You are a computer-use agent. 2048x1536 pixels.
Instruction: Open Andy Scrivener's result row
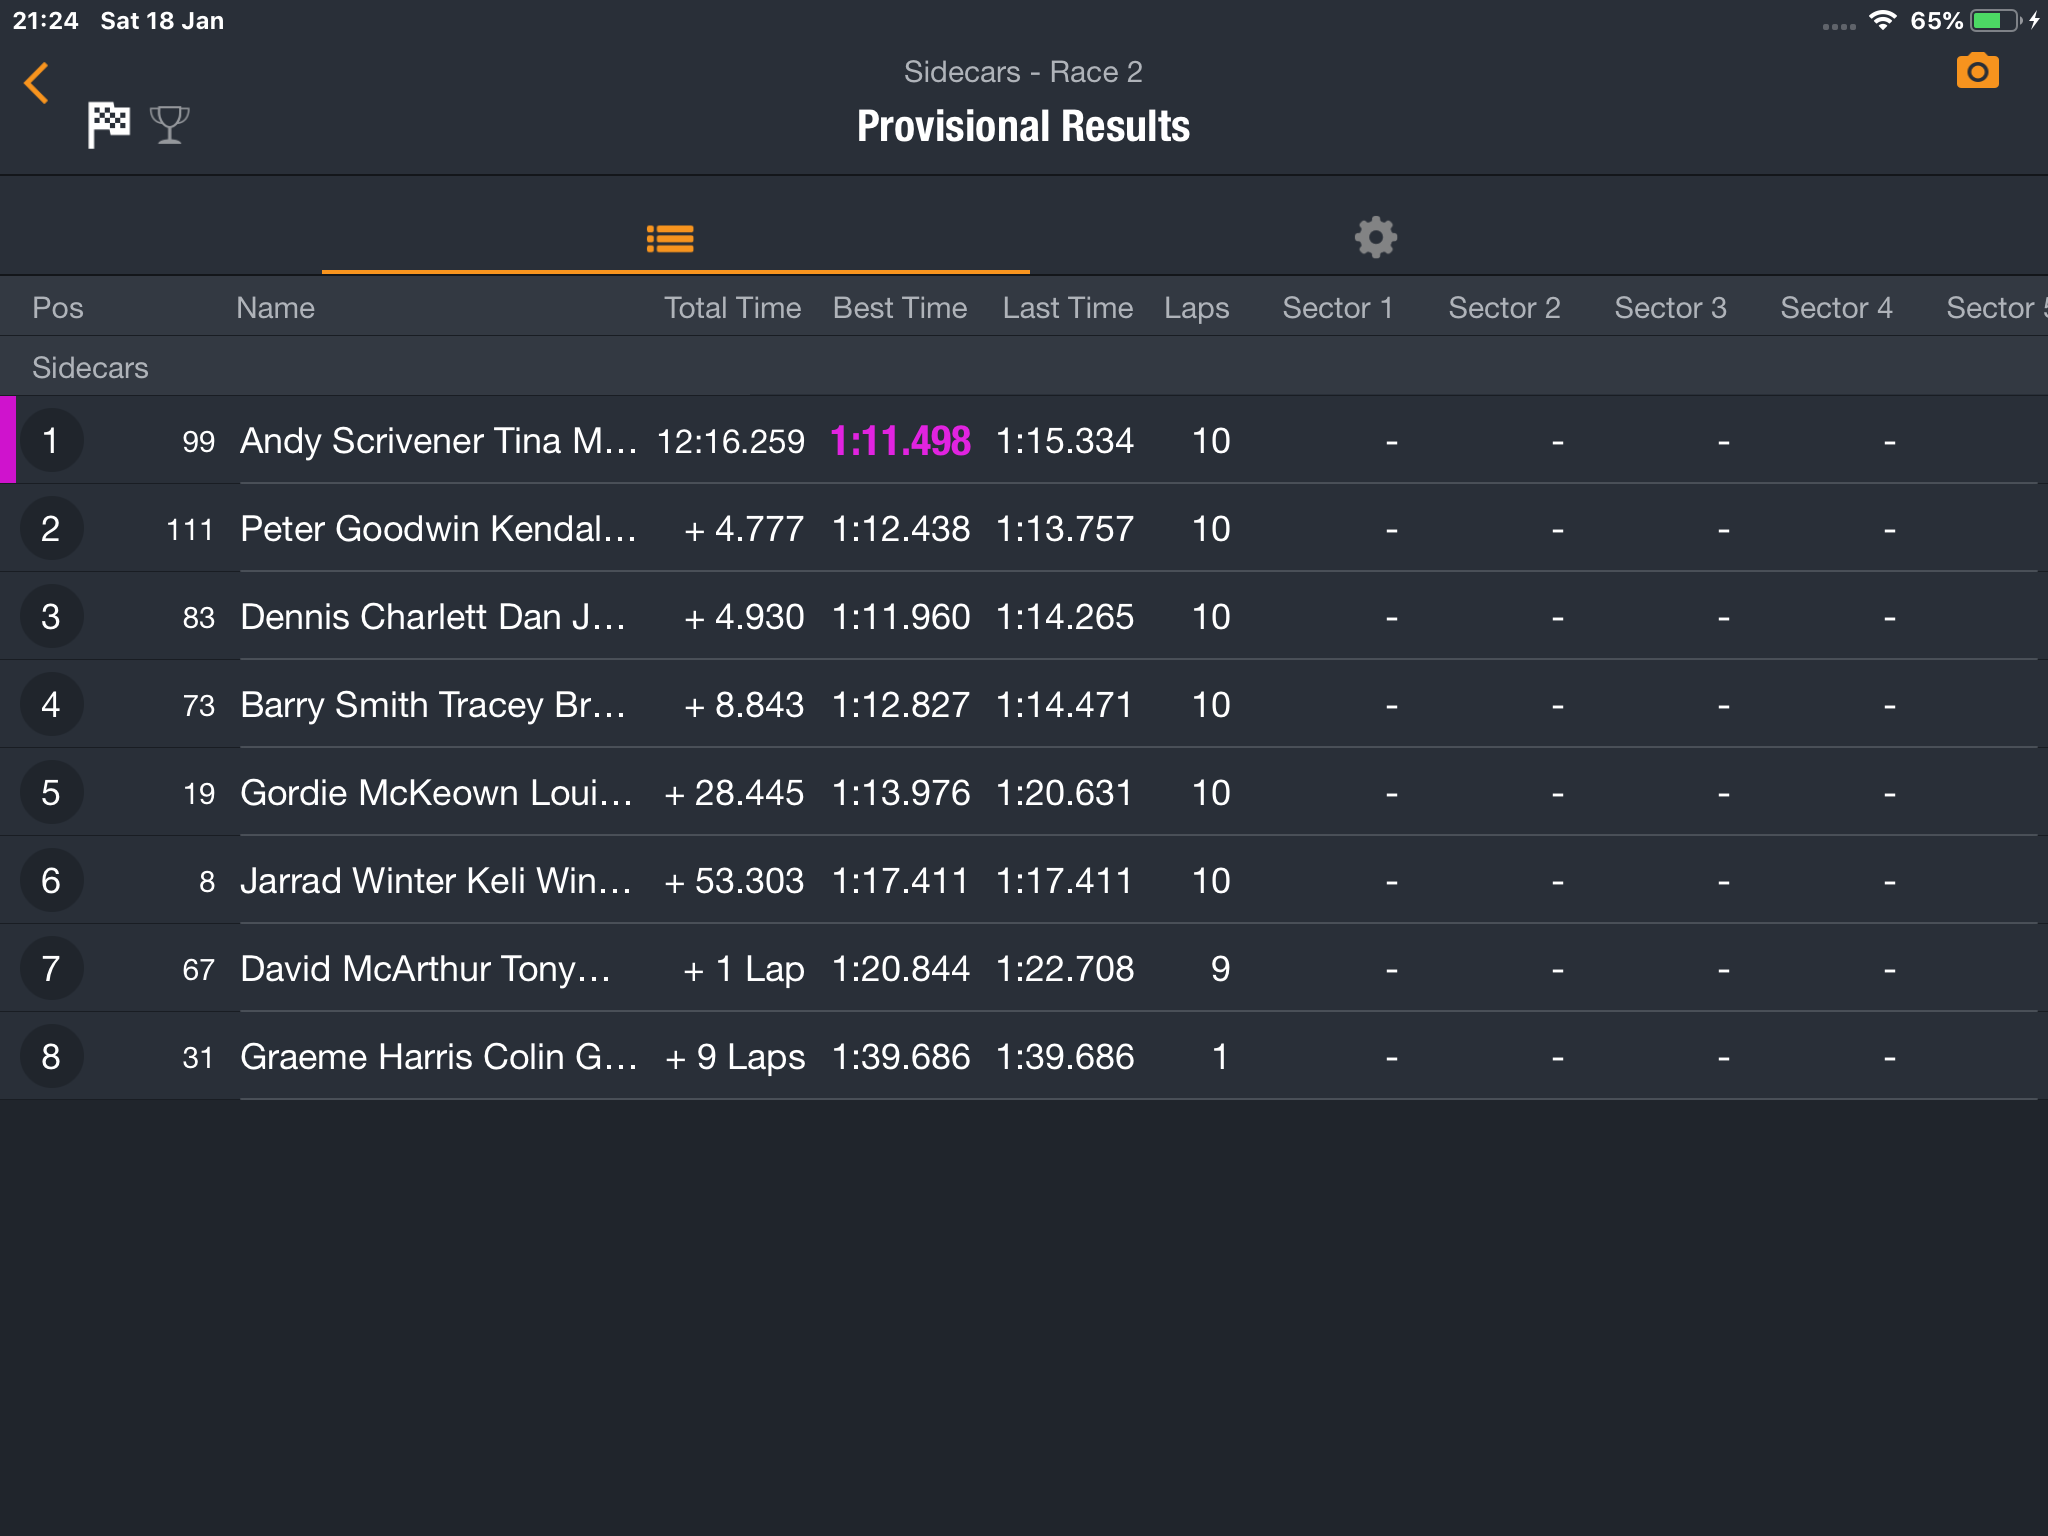(1024, 440)
